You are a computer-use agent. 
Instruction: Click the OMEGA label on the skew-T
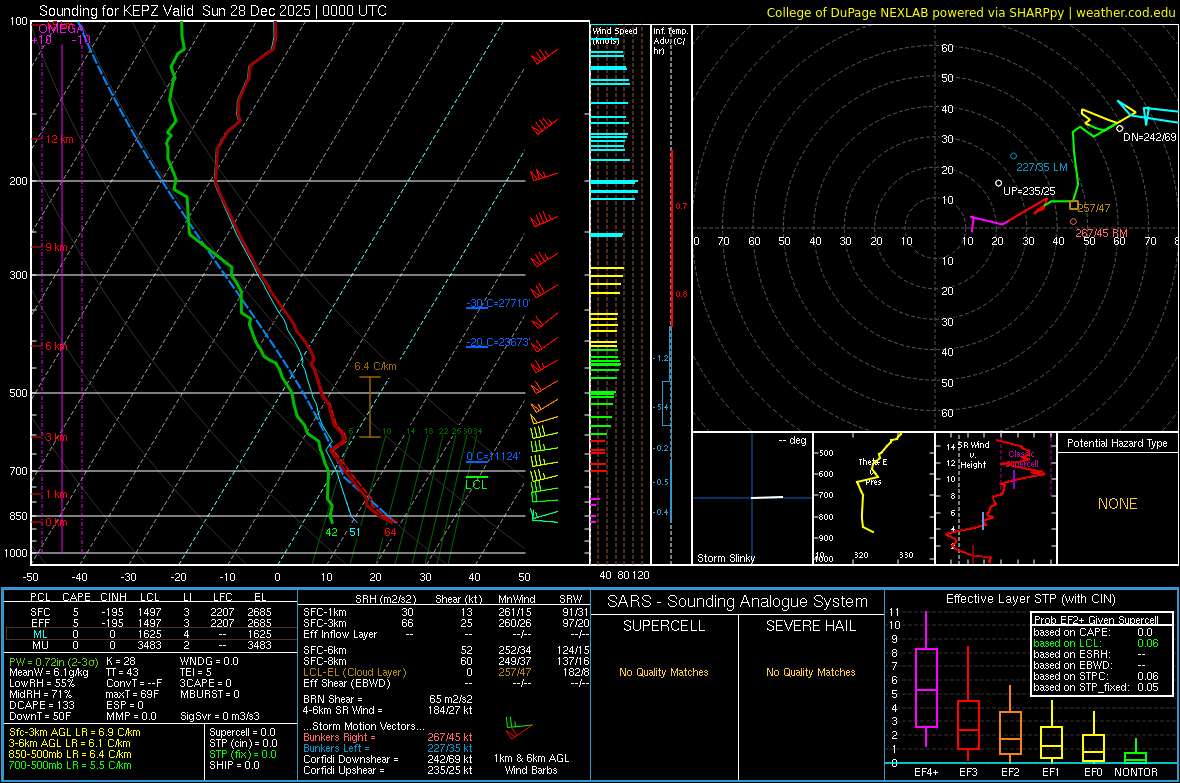click(60, 29)
